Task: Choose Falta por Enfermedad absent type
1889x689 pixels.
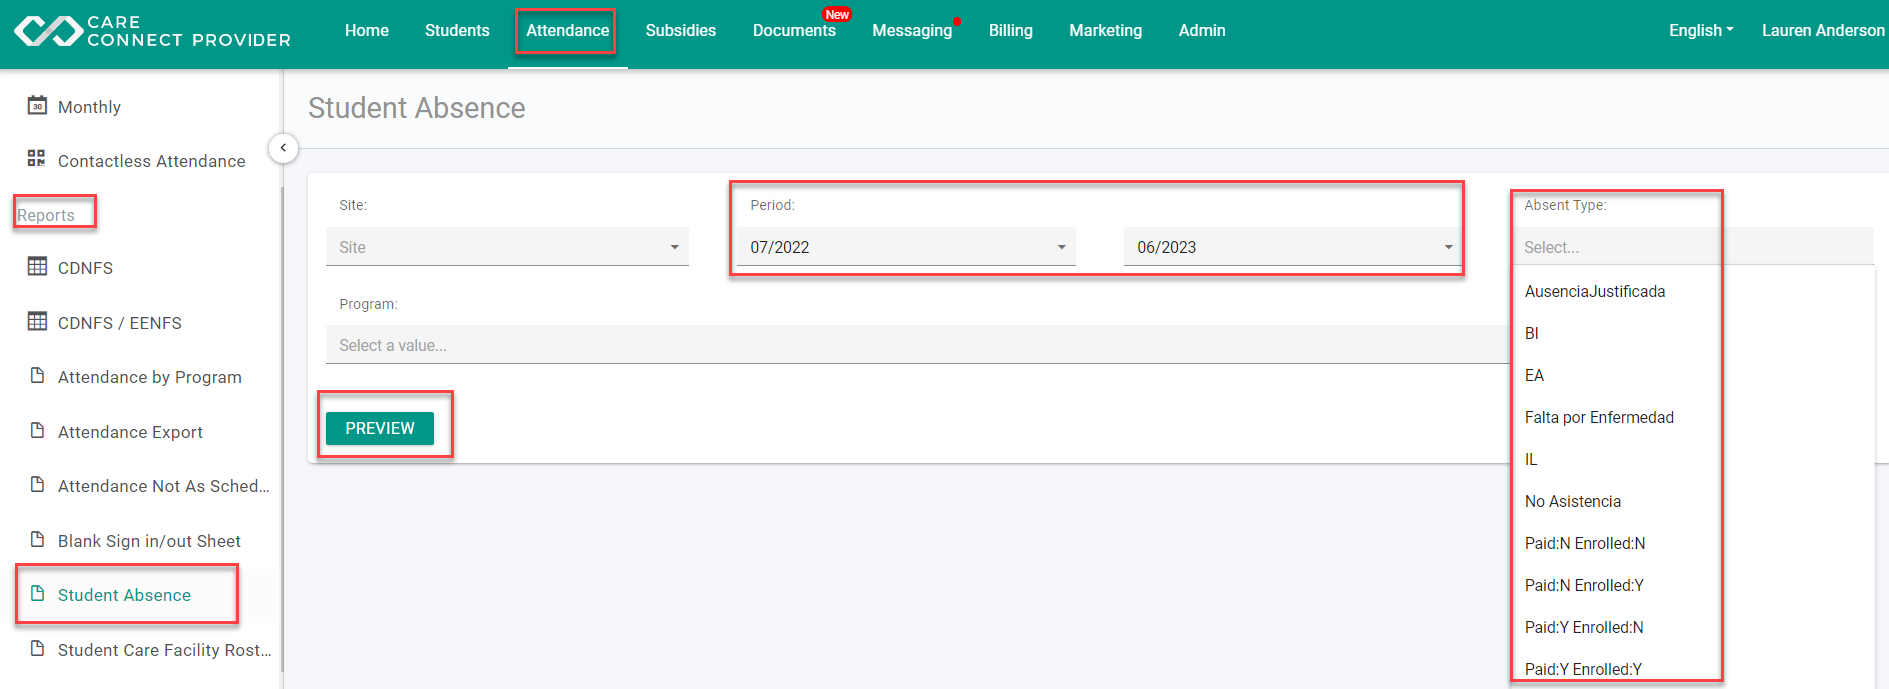Action: (x=1598, y=417)
